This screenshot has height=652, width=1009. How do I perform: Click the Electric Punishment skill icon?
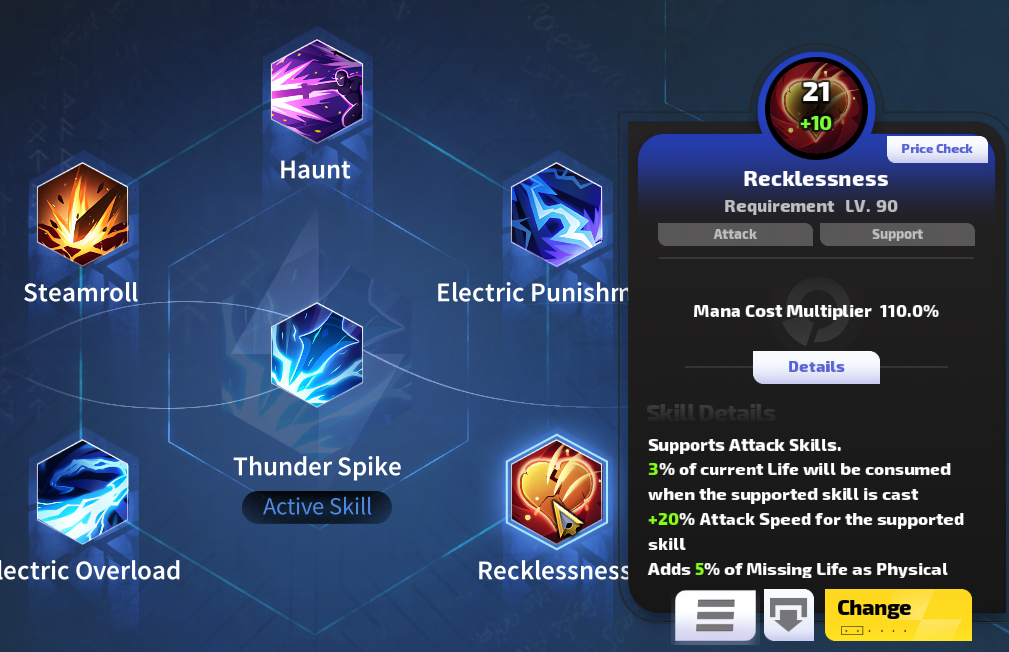click(x=557, y=215)
